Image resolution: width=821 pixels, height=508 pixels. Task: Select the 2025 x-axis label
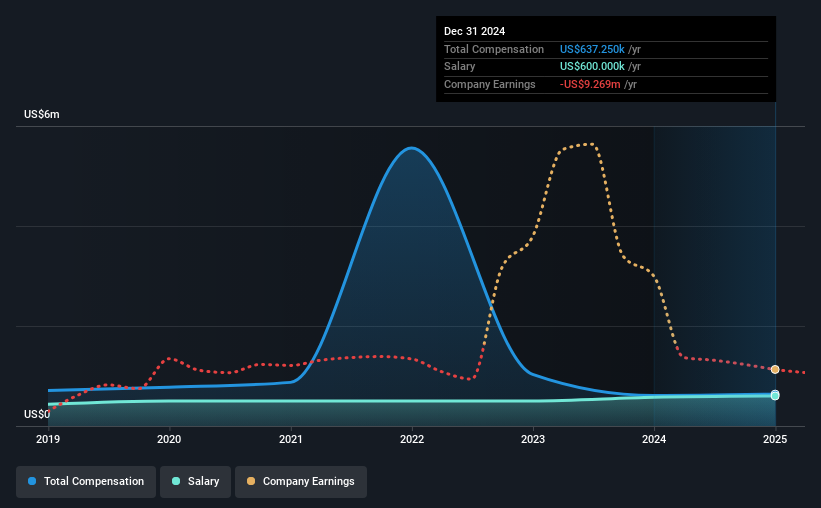pos(775,439)
